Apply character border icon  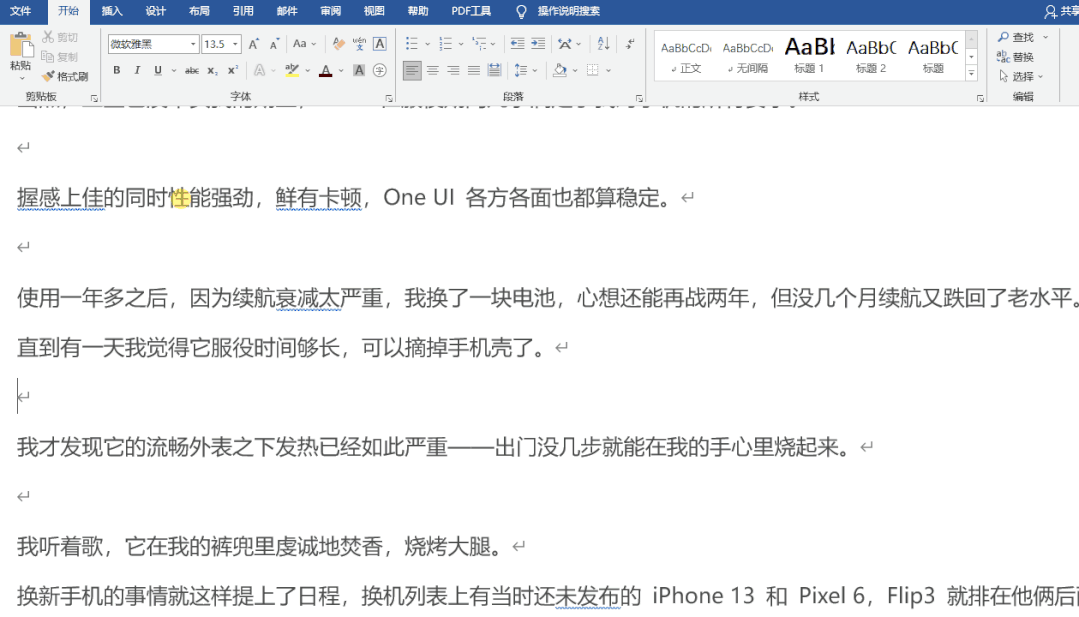tap(380, 44)
